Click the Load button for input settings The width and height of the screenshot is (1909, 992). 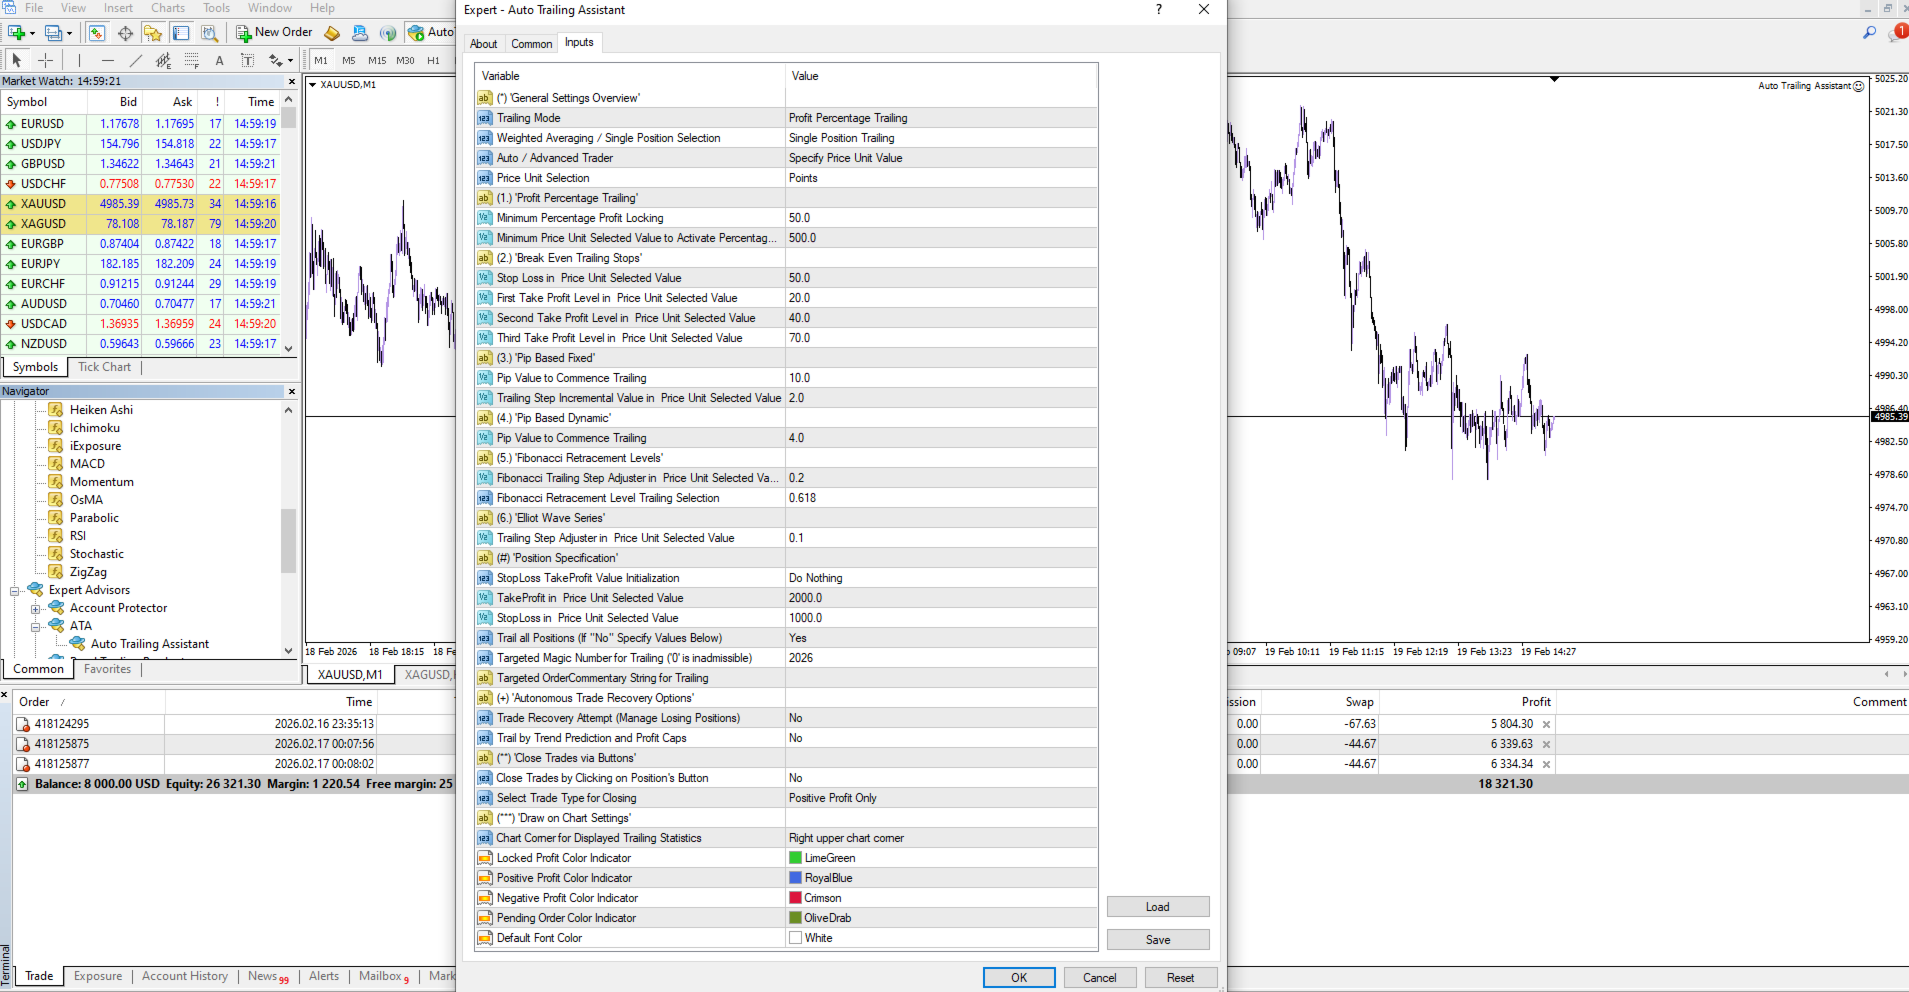click(x=1158, y=907)
